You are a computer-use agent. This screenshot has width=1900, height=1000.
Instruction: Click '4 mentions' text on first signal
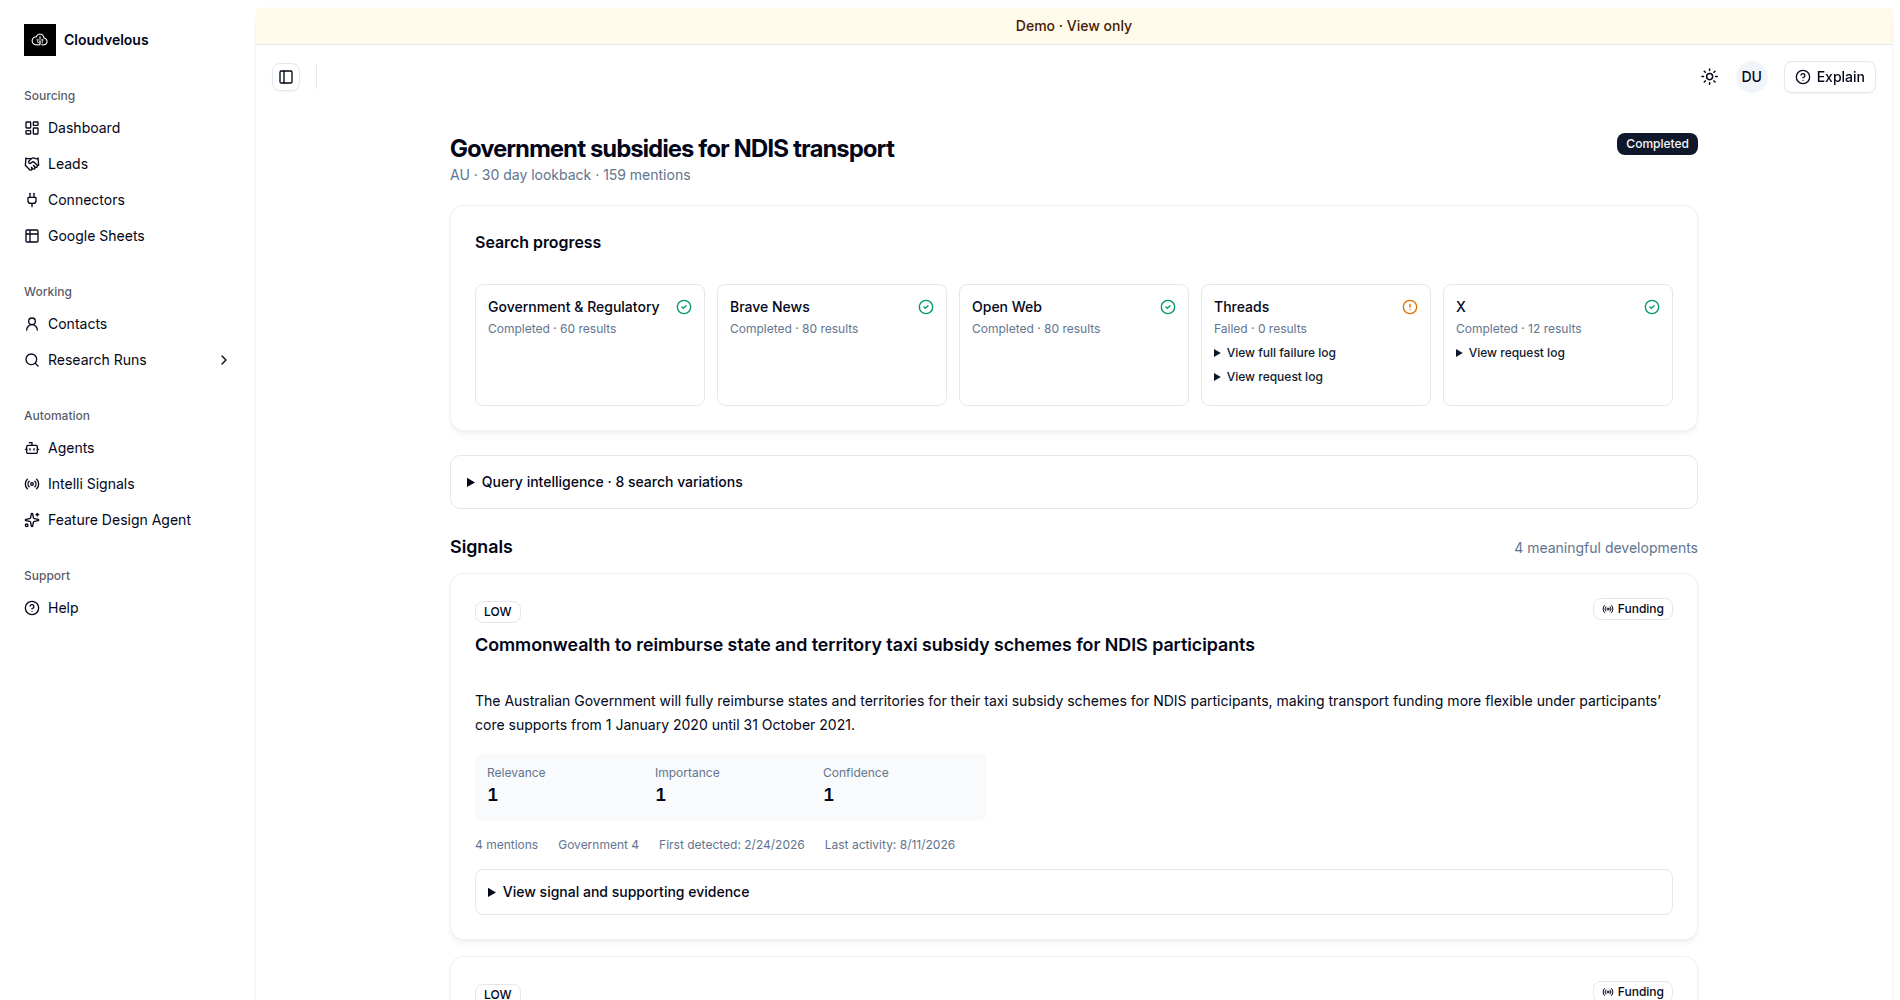(506, 845)
